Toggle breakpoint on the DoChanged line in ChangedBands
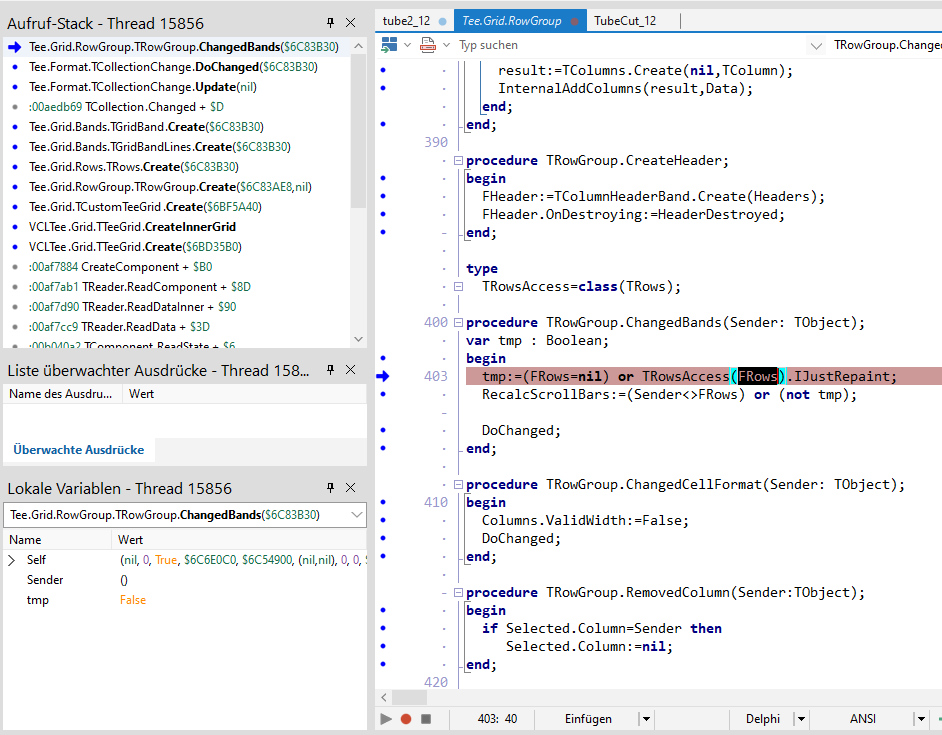This screenshot has width=942, height=735. [x=383, y=430]
